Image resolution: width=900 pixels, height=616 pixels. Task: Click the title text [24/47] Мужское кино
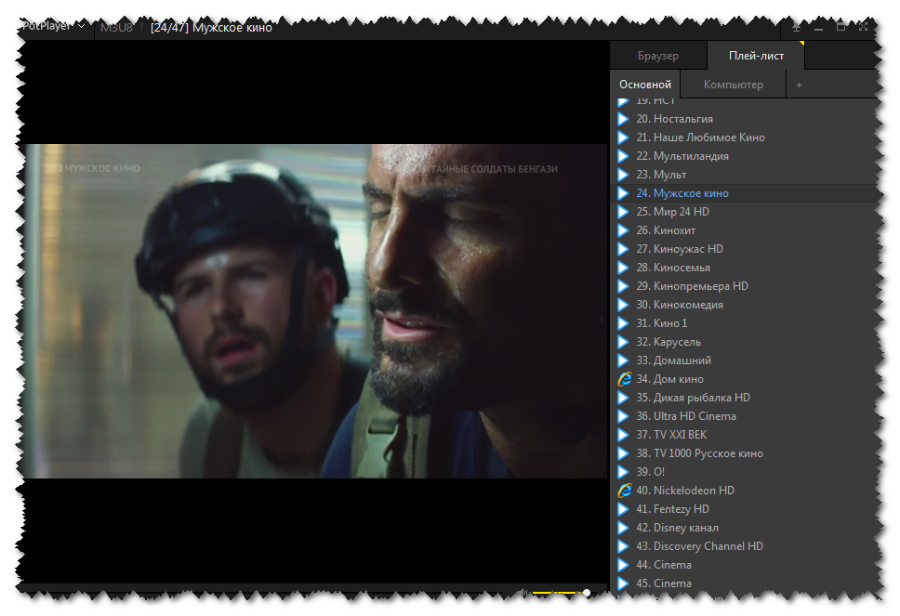211,28
